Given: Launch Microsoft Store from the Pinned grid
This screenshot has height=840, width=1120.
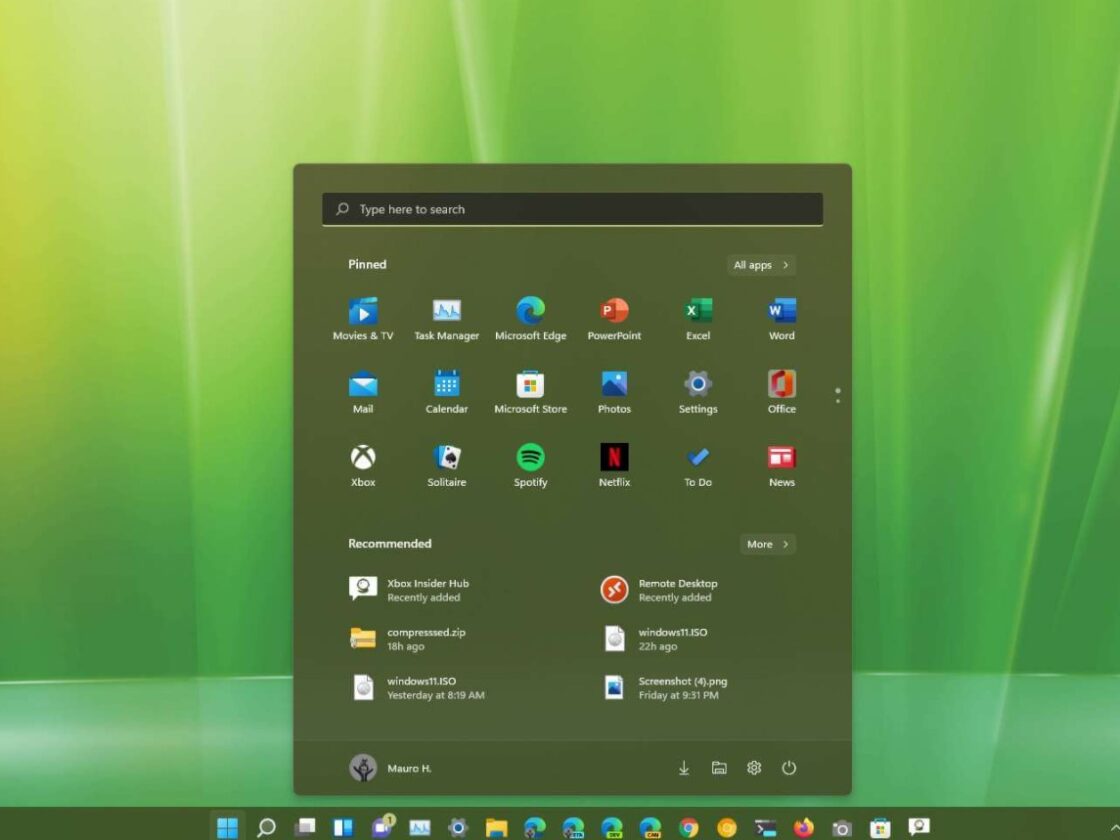Looking at the screenshot, I should coord(530,392).
